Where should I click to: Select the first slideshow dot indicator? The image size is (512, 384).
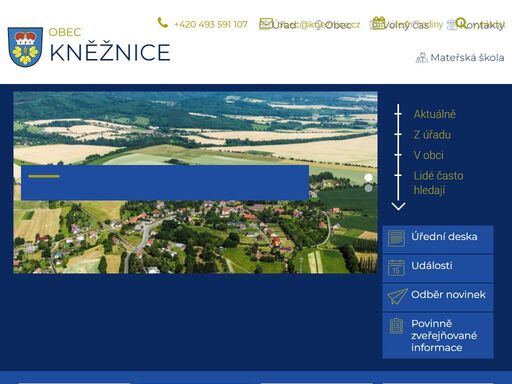click(x=368, y=178)
